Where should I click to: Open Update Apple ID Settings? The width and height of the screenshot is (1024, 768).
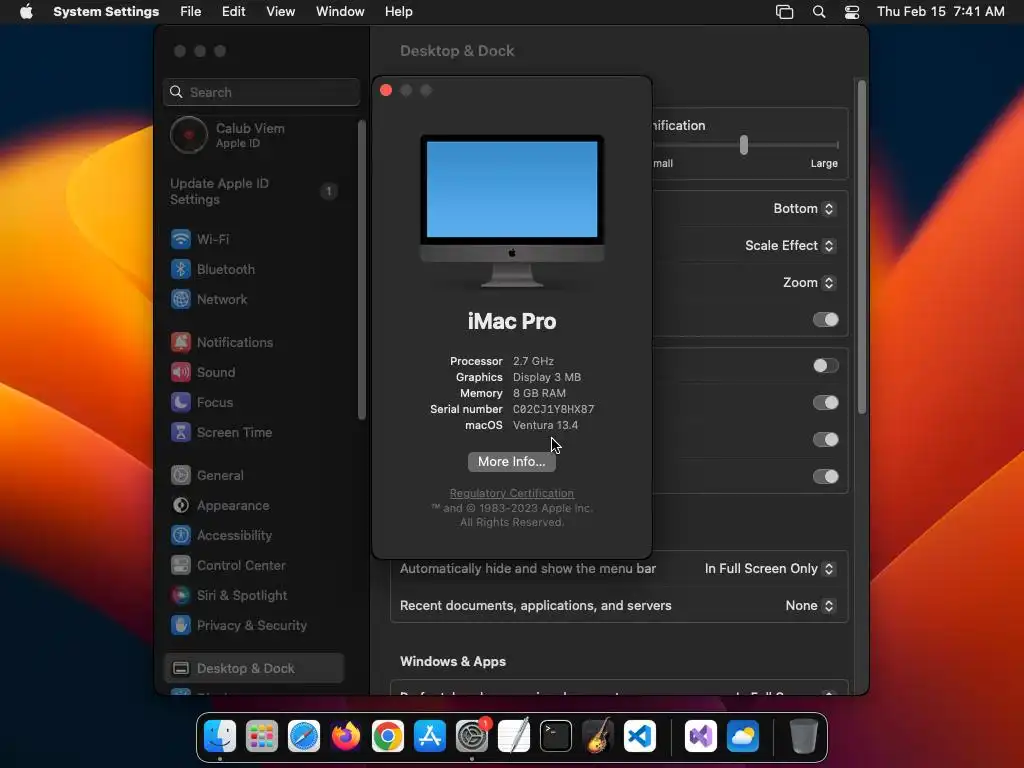click(x=255, y=191)
